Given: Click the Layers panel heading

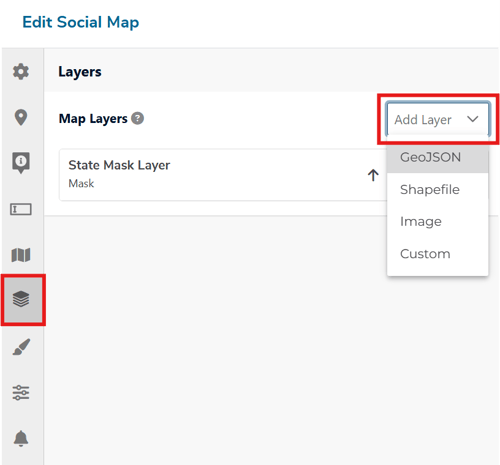Looking at the screenshot, I should (80, 72).
